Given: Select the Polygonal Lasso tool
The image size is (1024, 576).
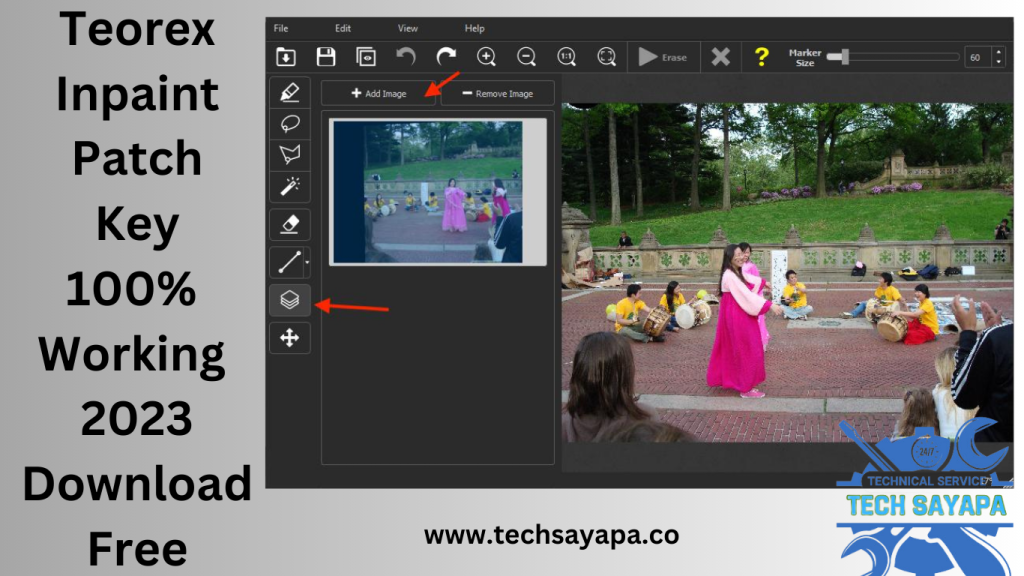Looking at the screenshot, I should click(x=290, y=155).
